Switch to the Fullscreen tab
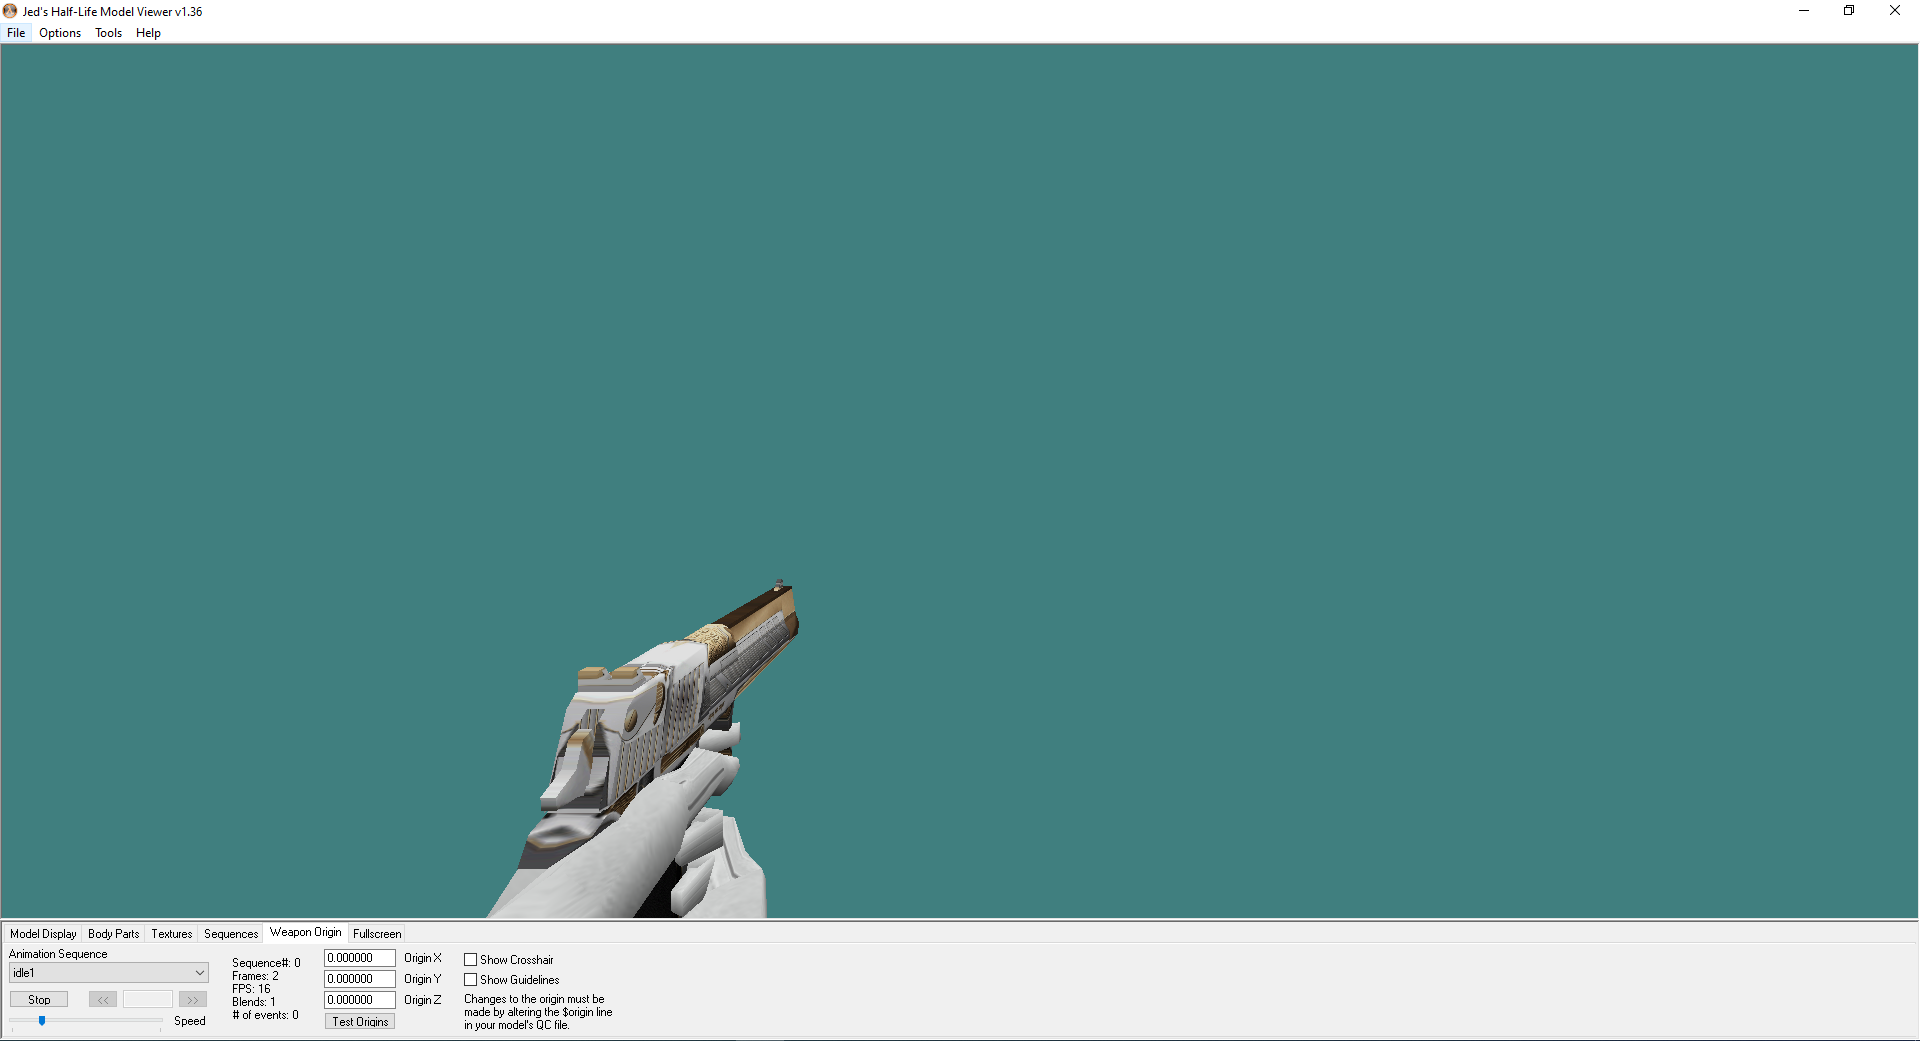Image resolution: width=1920 pixels, height=1041 pixels. pyautogui.click(x=377, y=934)
